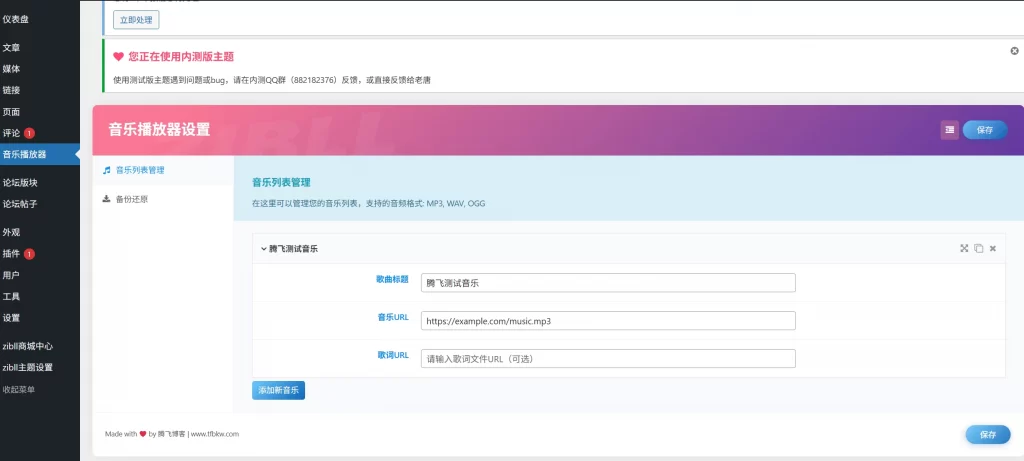Click the 音乐URL field label
This screenshot has height=461, width=1024.
(x=393, y=317)
